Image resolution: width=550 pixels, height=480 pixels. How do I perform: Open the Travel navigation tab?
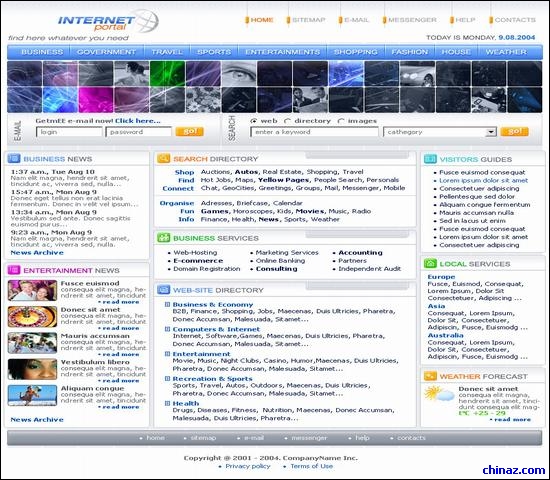[x=167, y=52]
